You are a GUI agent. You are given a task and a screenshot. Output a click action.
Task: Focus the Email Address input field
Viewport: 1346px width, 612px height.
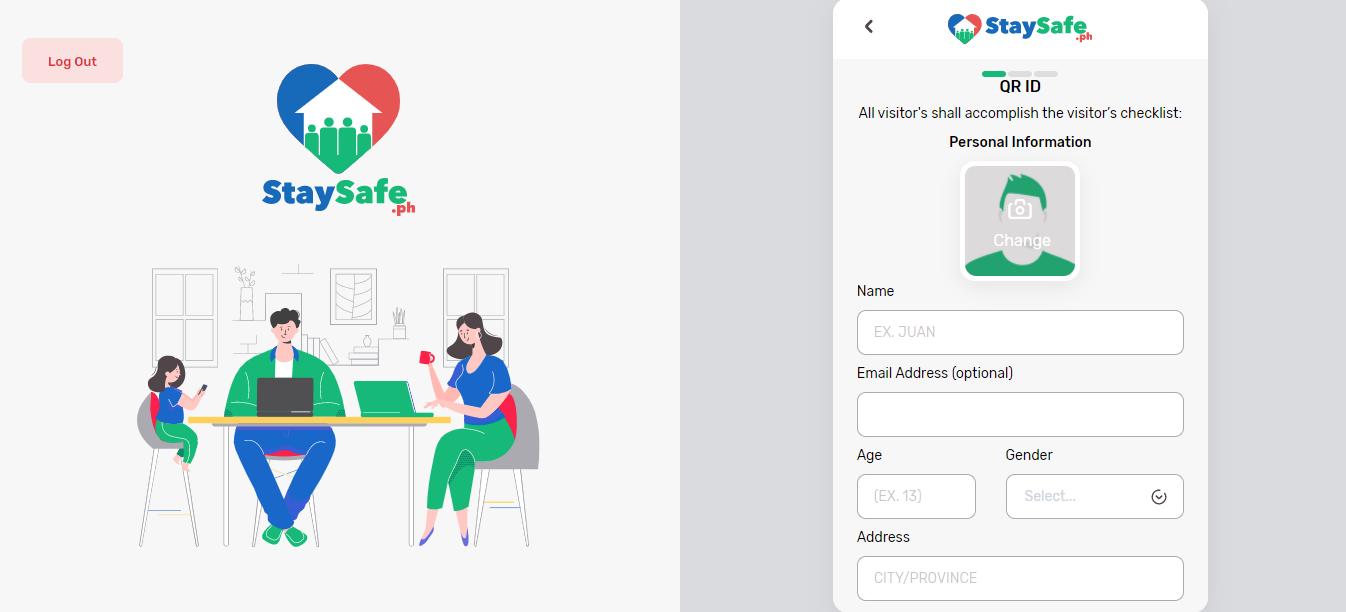click(1020, 414)
